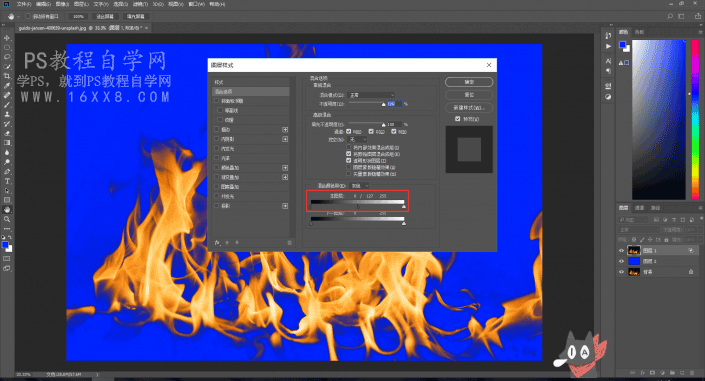Viewport: 705px width, 381px height.
Task: Select the Move tool in toolbar
Action: (x=7, y=38)
